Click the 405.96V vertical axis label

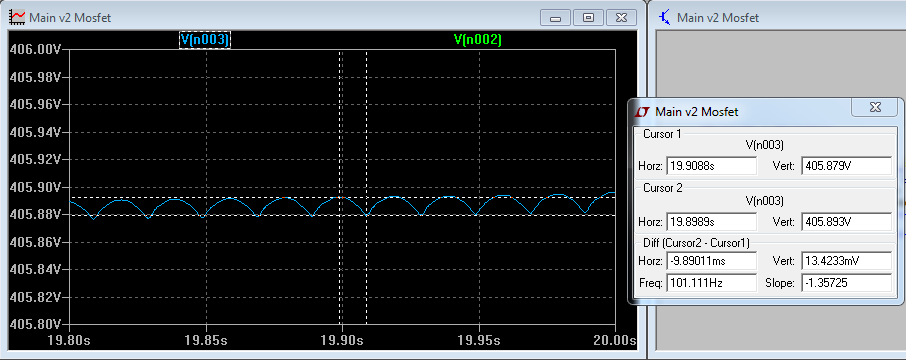(x=36, y=105)
